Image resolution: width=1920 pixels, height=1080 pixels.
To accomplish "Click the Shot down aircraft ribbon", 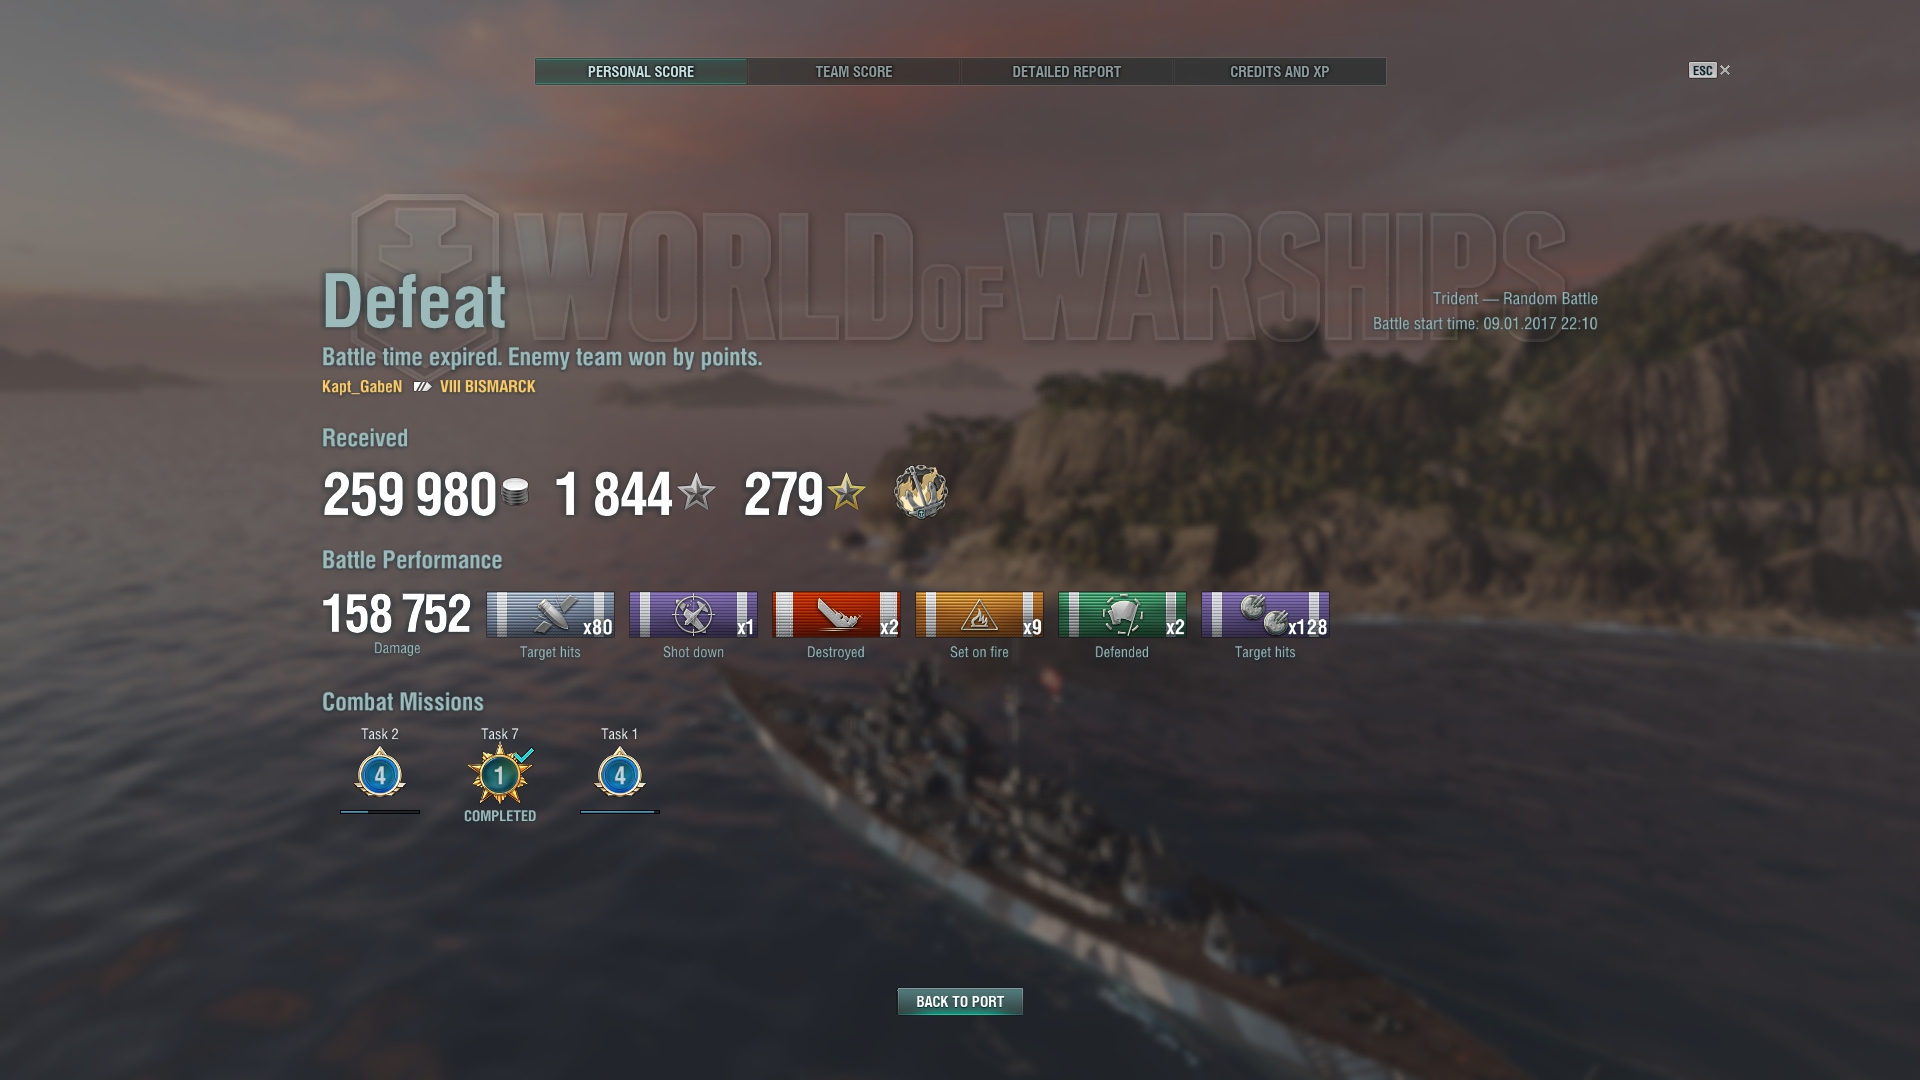I will (x=693, y=615).
